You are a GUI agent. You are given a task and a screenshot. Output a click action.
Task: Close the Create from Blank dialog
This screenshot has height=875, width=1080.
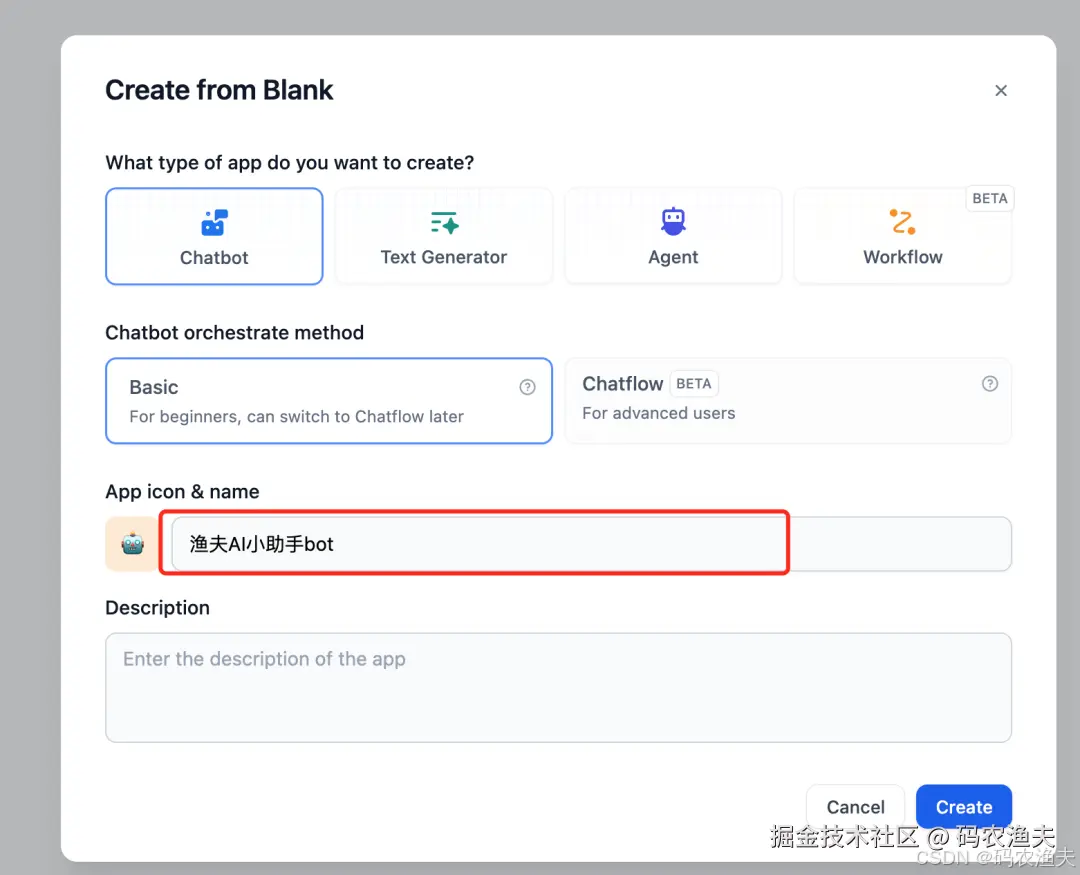pos(1000,91)
